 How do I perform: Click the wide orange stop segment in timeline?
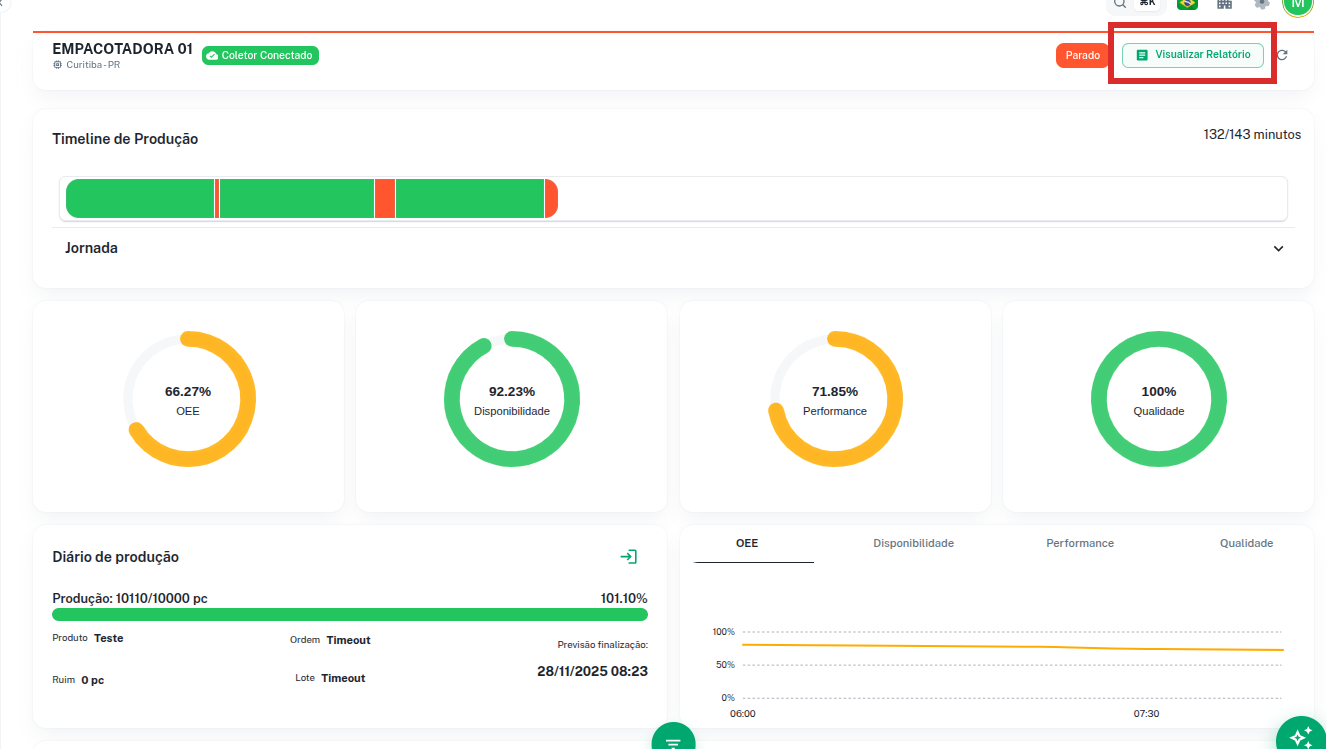(x=384, y=198)
